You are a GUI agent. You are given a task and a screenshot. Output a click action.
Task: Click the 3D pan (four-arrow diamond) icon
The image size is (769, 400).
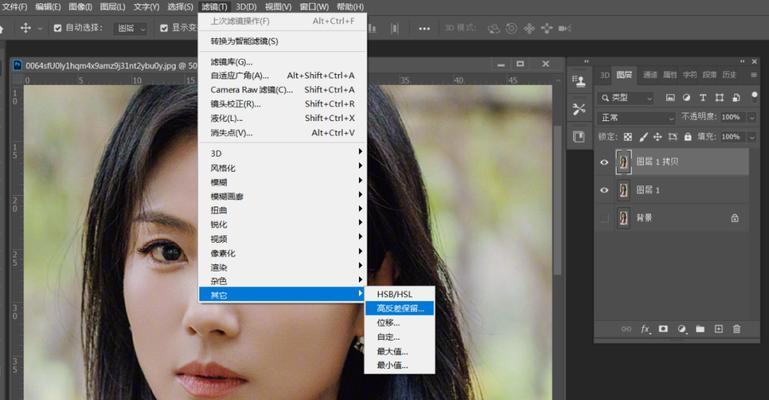point(529,28)
